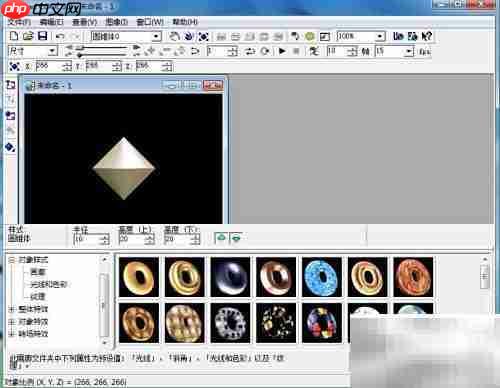This screenshot has height=388, width=500.
Task: Open the 图像(I) menu
Action: point(117,22)
